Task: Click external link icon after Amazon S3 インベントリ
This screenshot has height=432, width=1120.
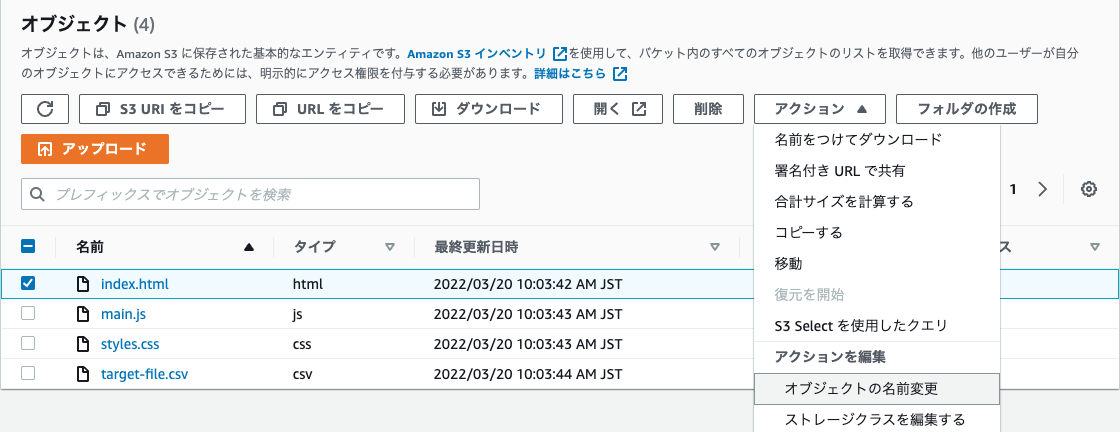Action: click(560, 54)
